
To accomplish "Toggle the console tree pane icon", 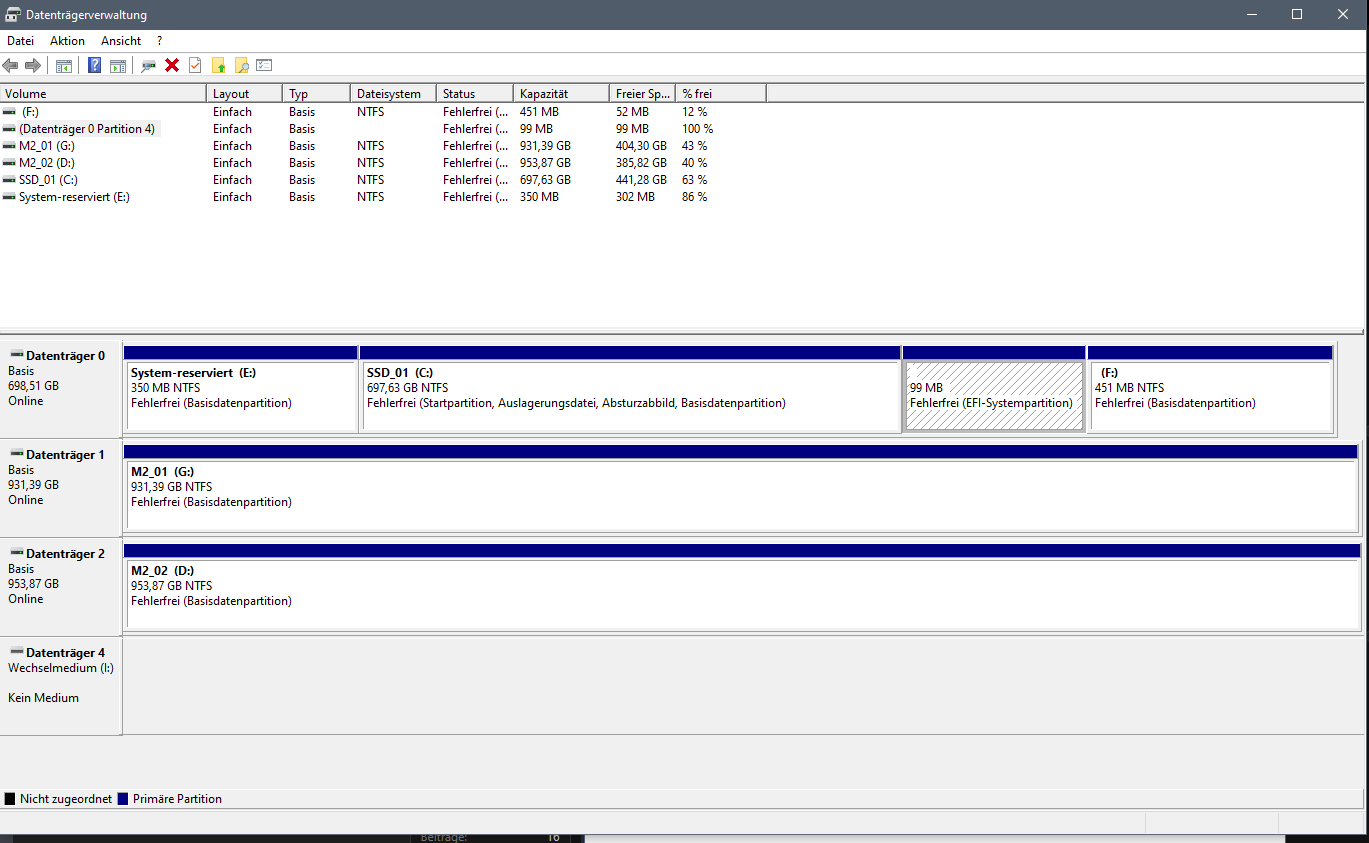I will pyautogui.click(x=63, y=65).
